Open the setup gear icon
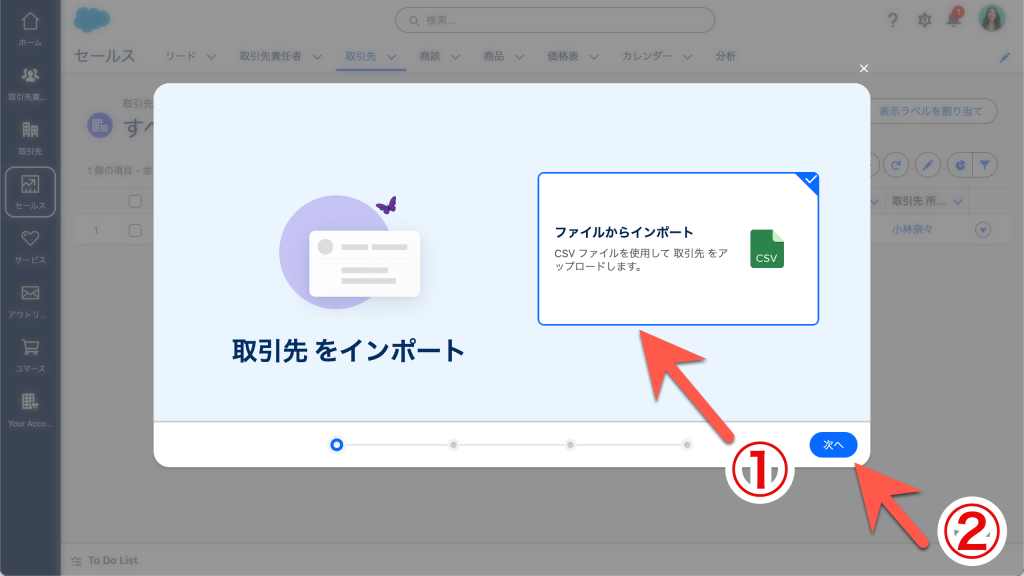The height and width of the screenshot is (576, 1024). (924, 20)
